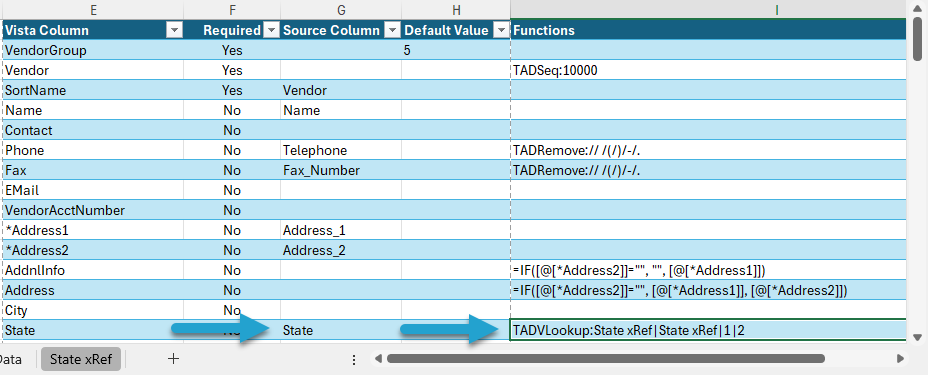Select the TADVLookup State xRef function cell

[708, 330]
